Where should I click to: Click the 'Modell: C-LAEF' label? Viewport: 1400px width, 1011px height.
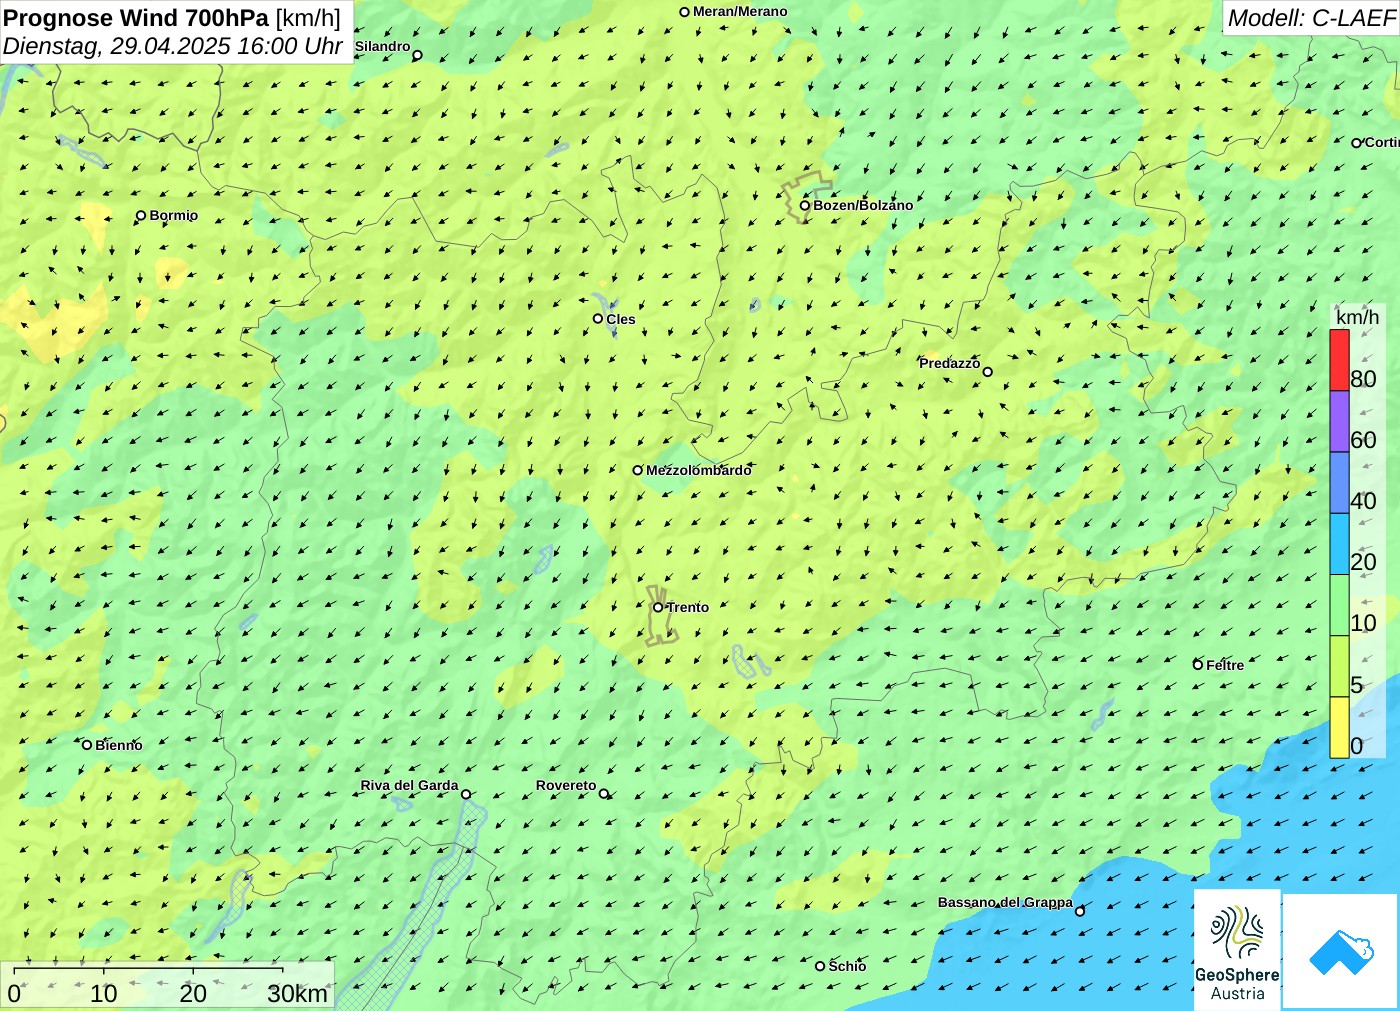1311,18
